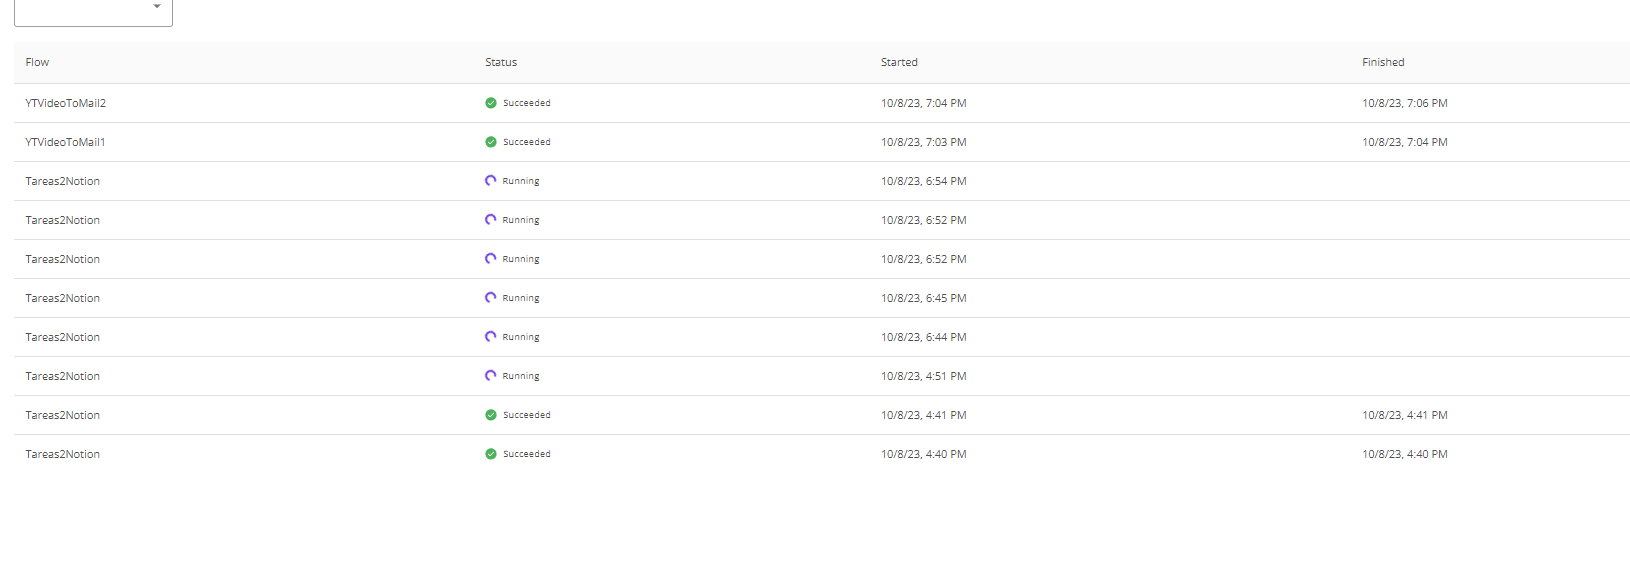The height and width of the screenshot is (570, 1630).
Task: Click Succeeded checkmark icon of 4:40 PM run
Action: click(x=491, y=454)
